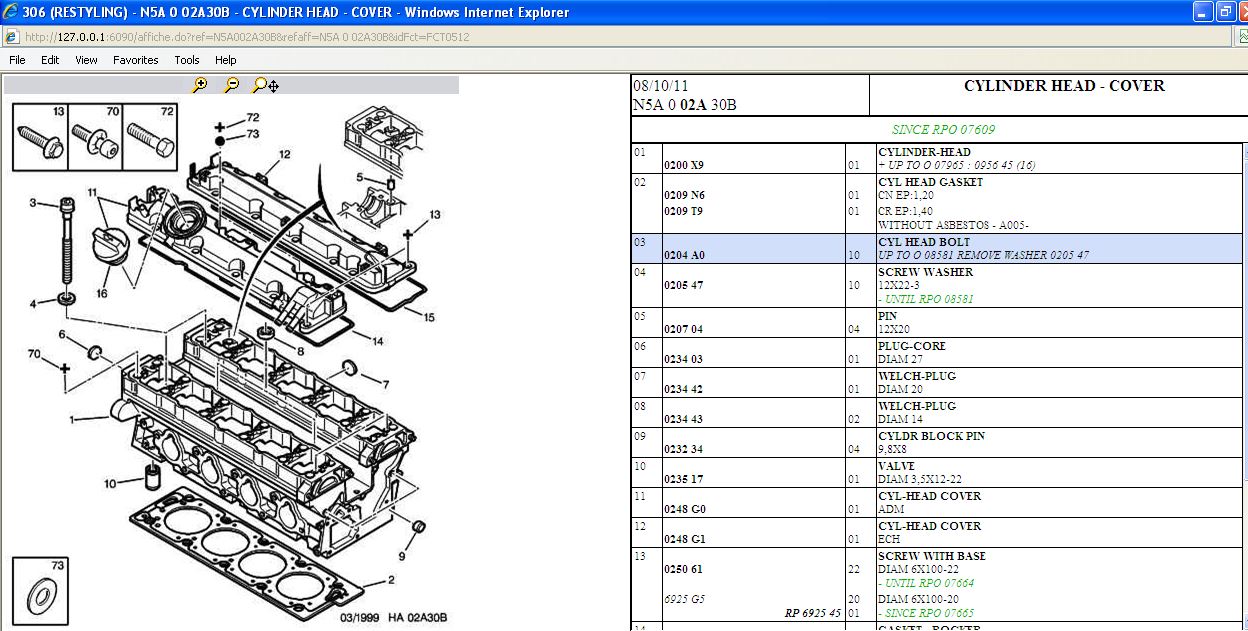
Task: Select screw 13 thumbnail in diagram
Action: coord(41,138)
